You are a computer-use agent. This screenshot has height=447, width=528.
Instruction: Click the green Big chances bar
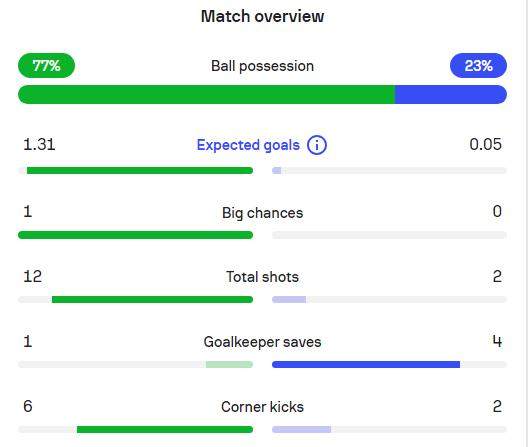(135, 235)
